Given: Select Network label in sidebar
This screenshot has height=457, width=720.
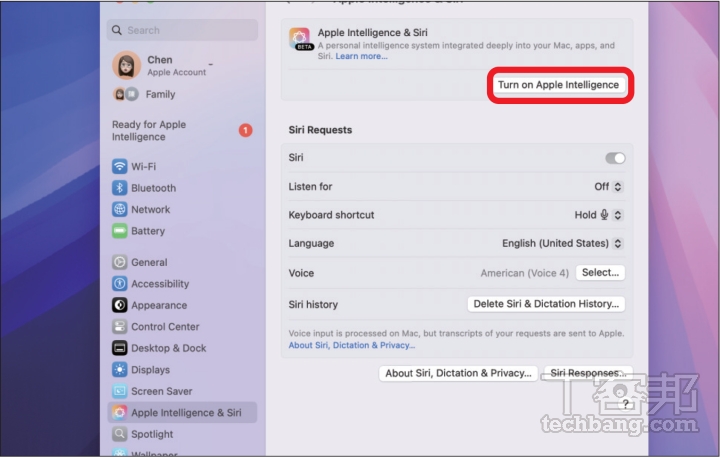Looking at the screenshot, I should [151, 209].
